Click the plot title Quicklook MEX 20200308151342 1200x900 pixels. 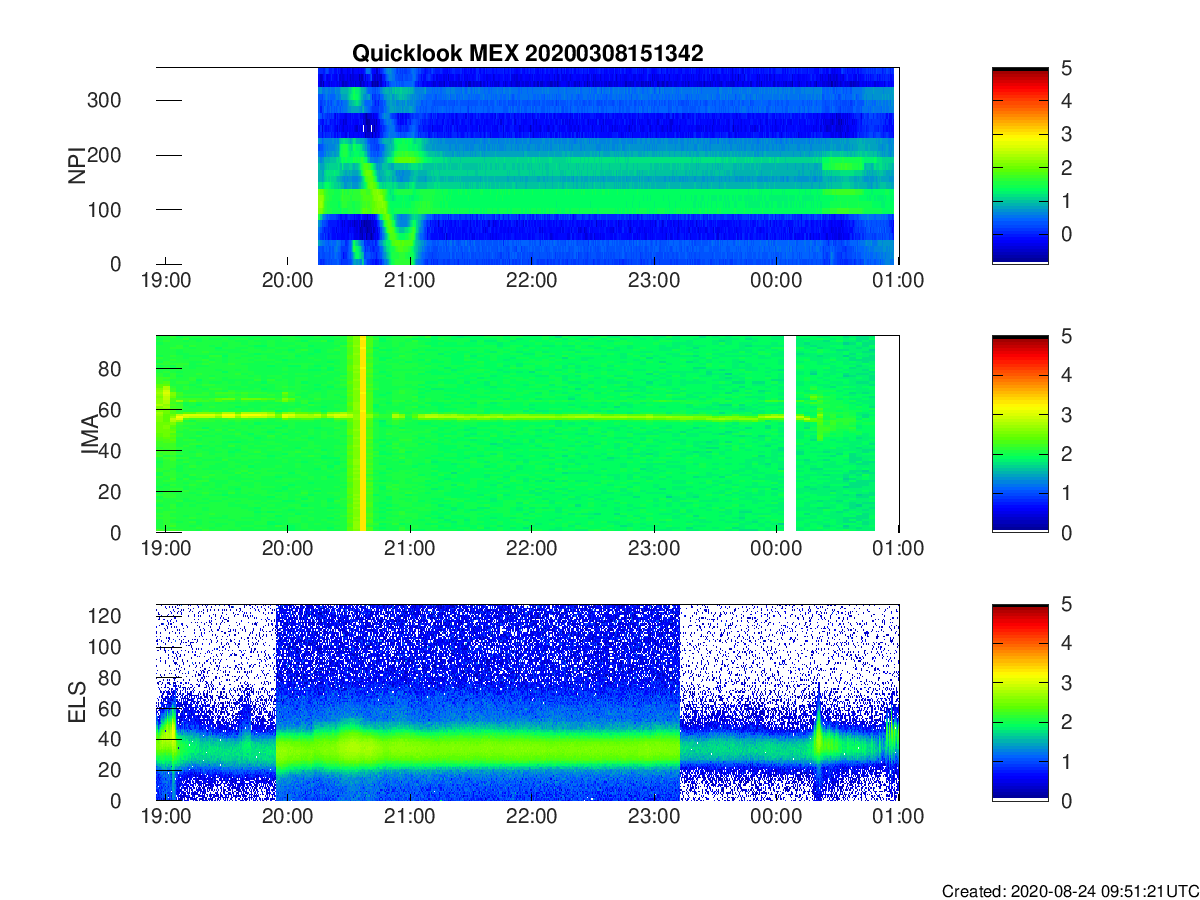(527, 54)
